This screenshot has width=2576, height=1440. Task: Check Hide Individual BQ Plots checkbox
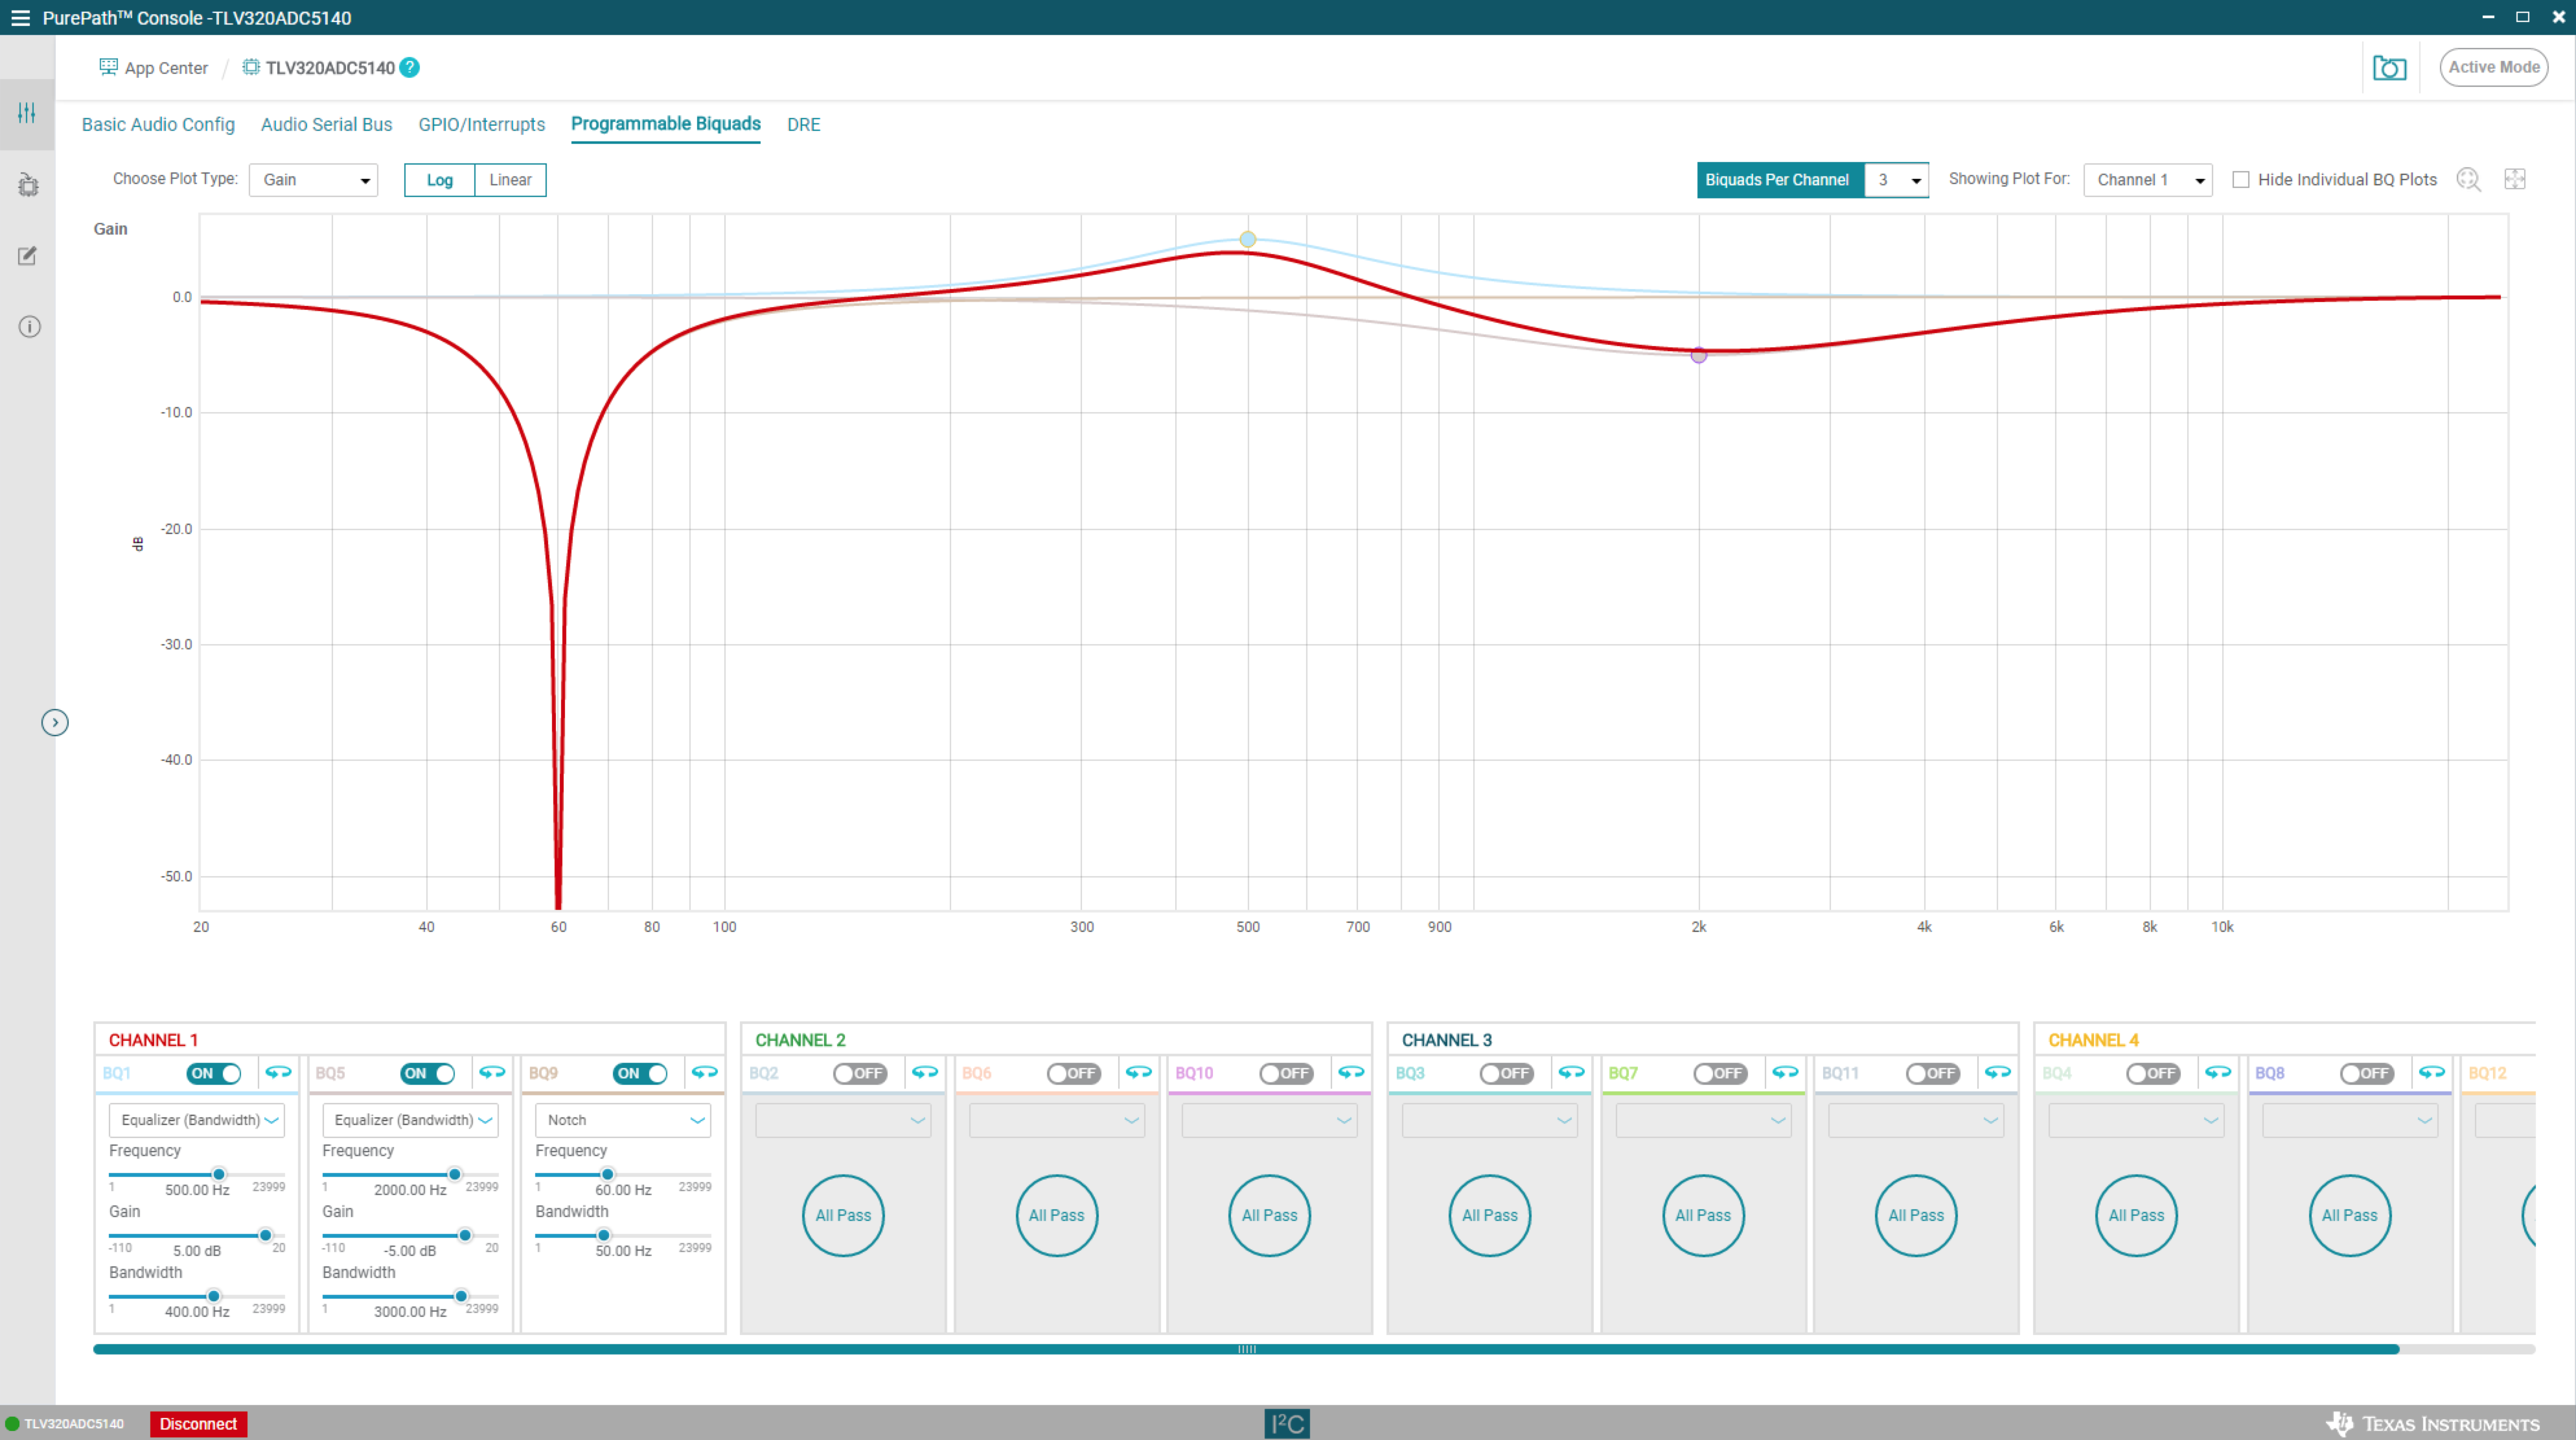(x=2241, y=180)
